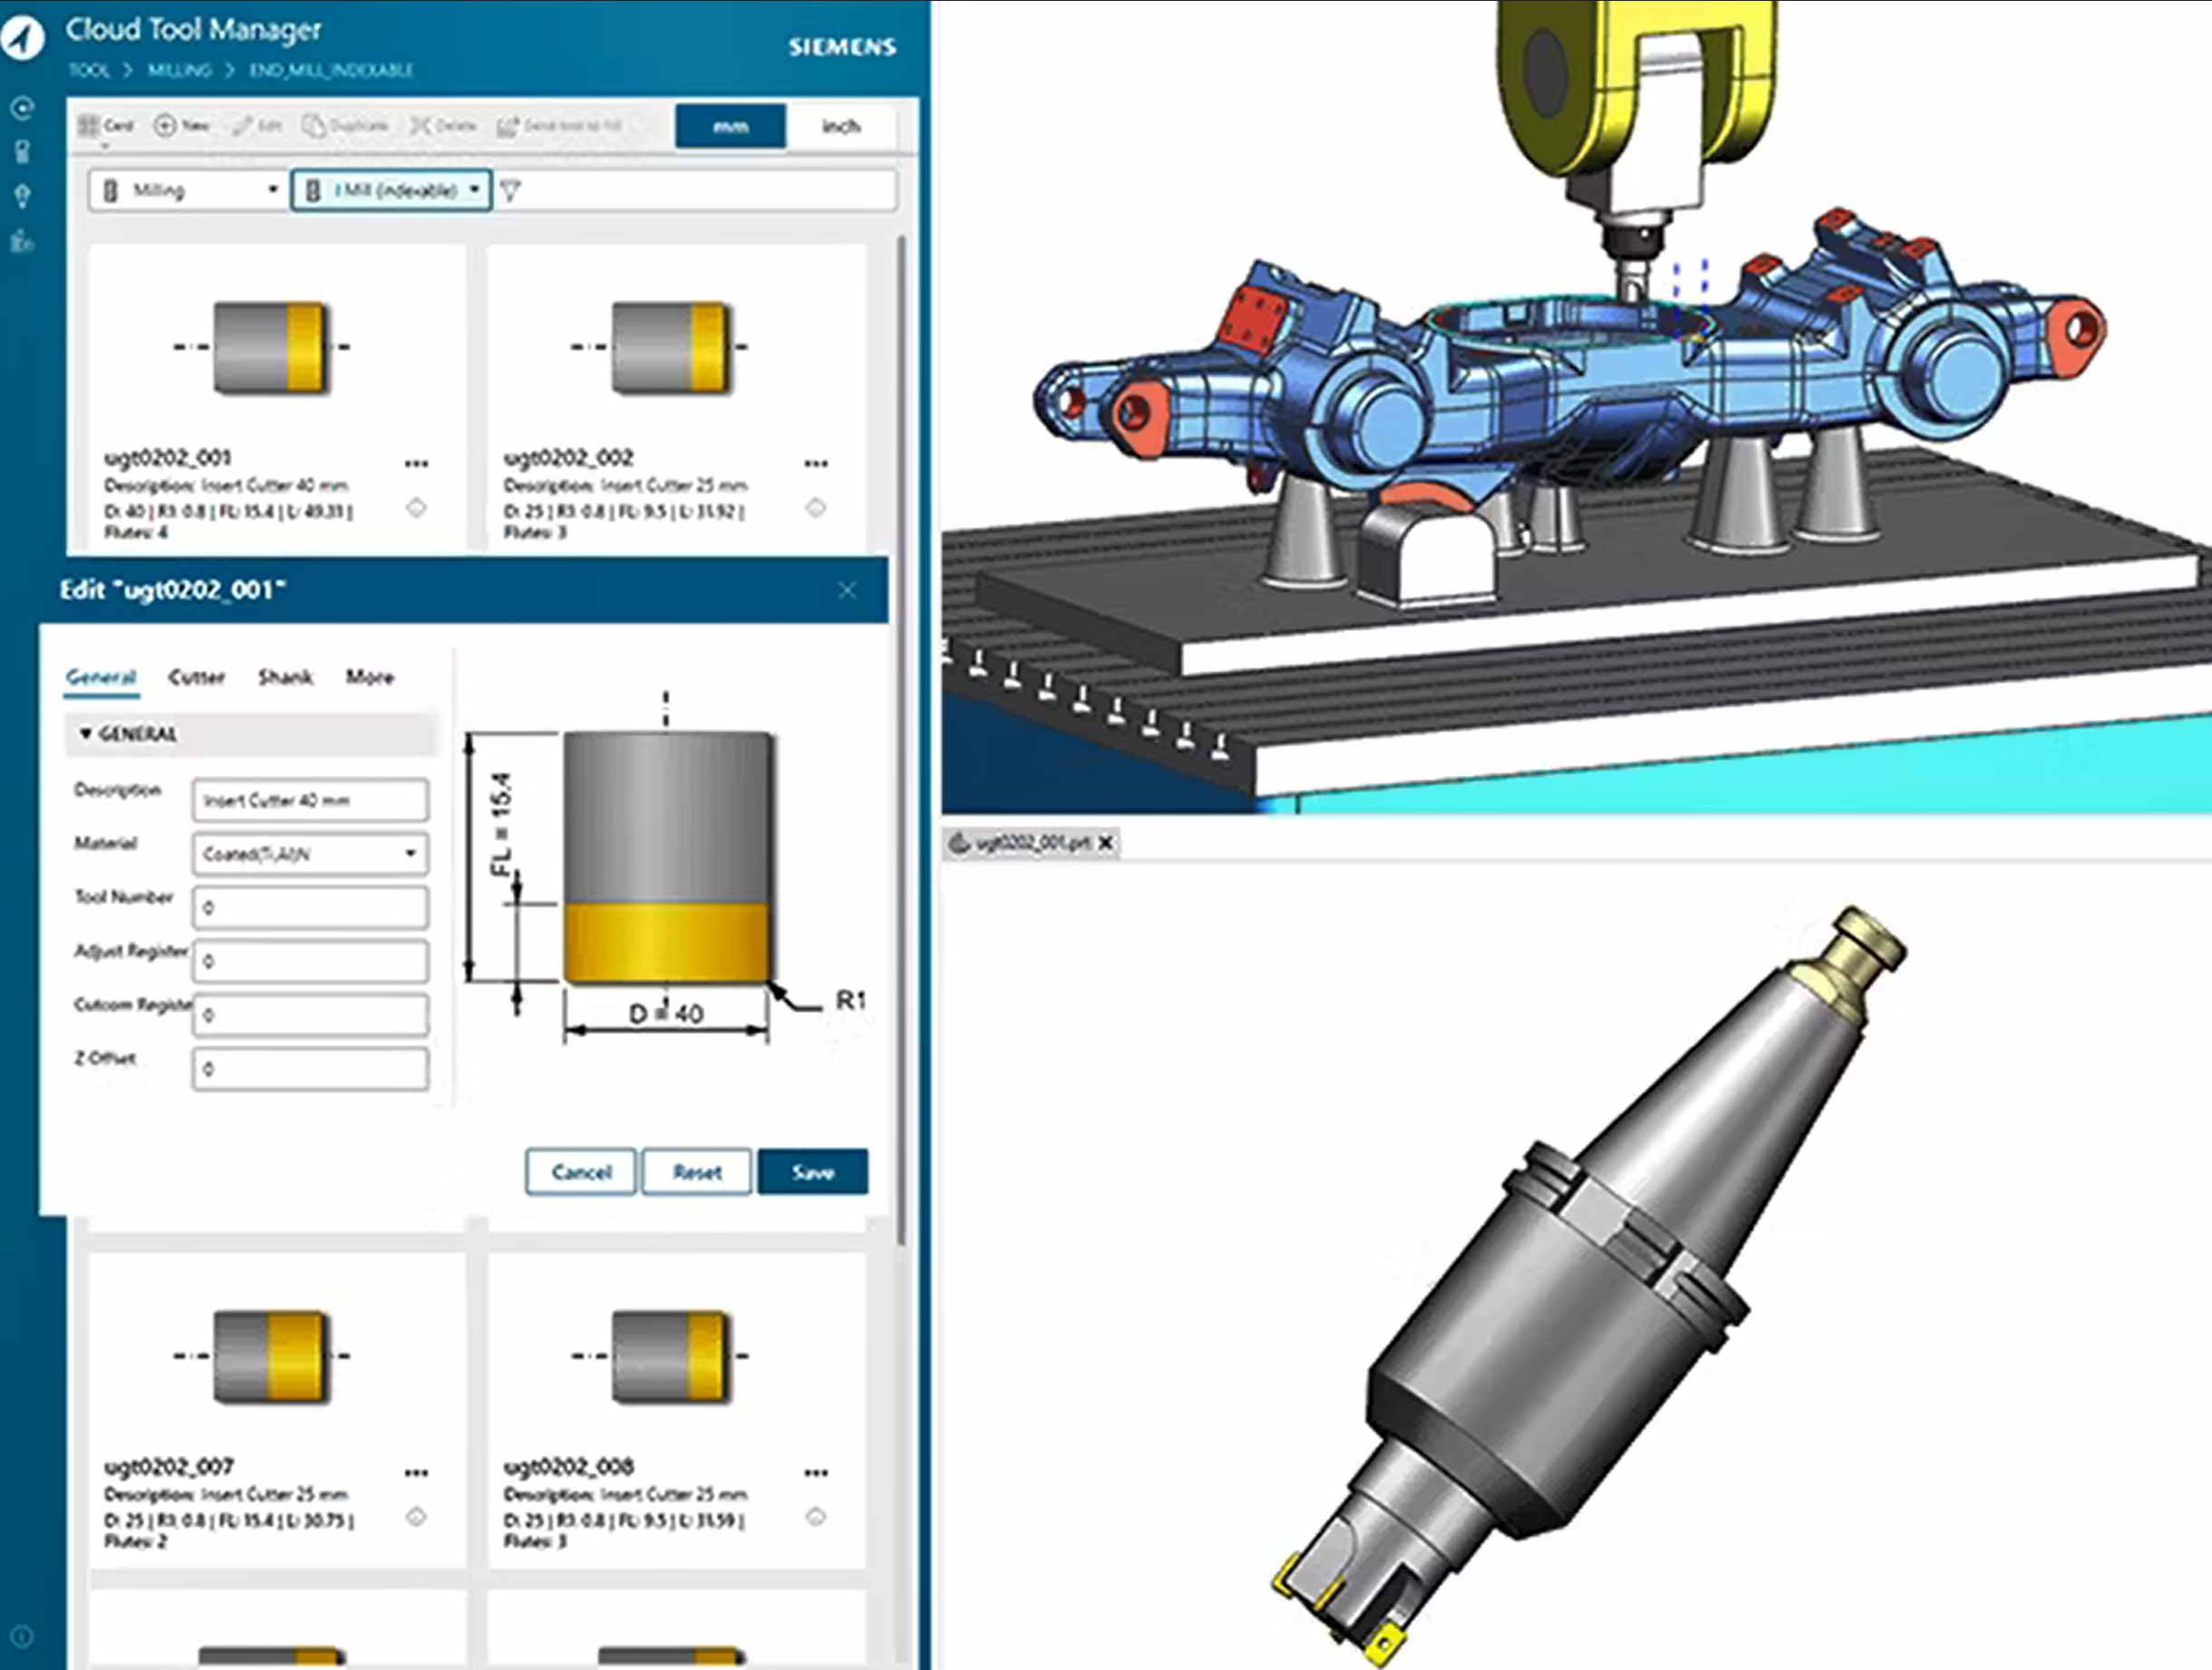Switch units to mm

click(730, 126)
